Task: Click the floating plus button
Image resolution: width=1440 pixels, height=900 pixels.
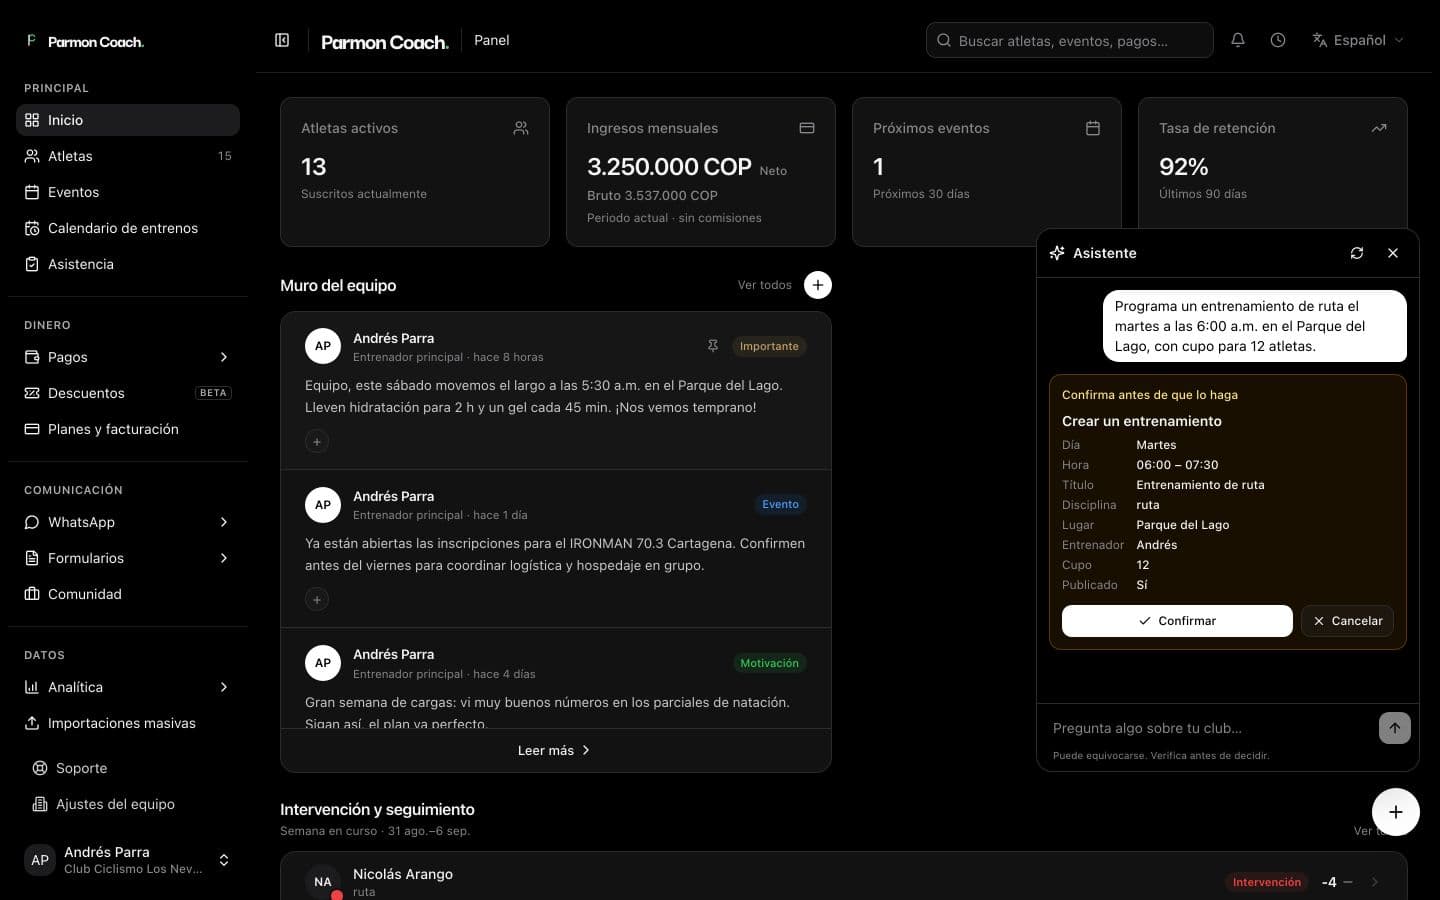Action: coord(1396,812)
